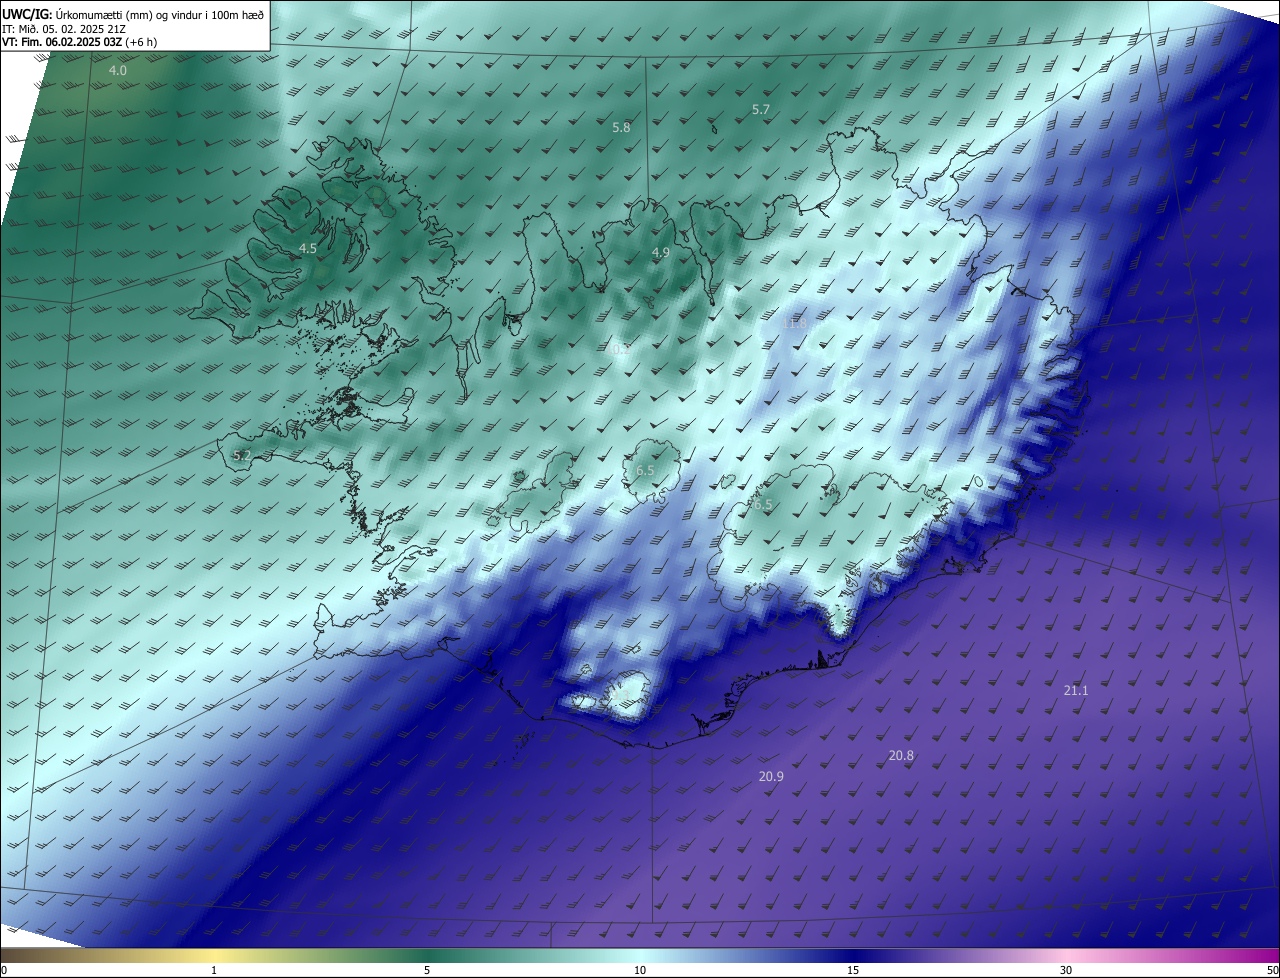
Task: Click the 4.0 value on the map
Action: (118, 71)
